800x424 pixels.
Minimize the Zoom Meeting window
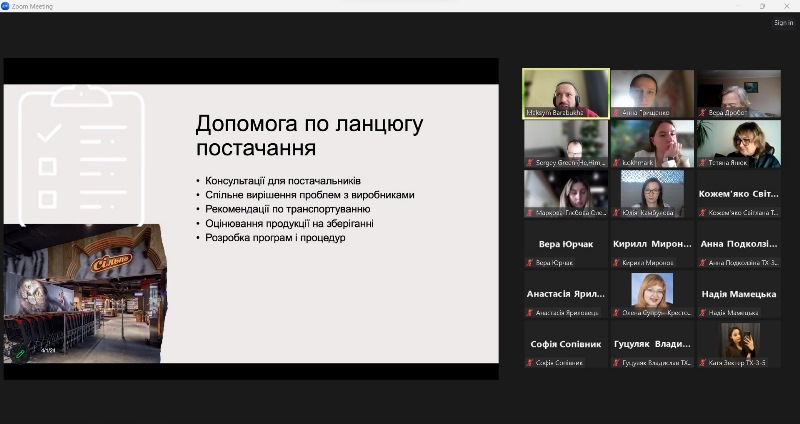pos(739,6)
